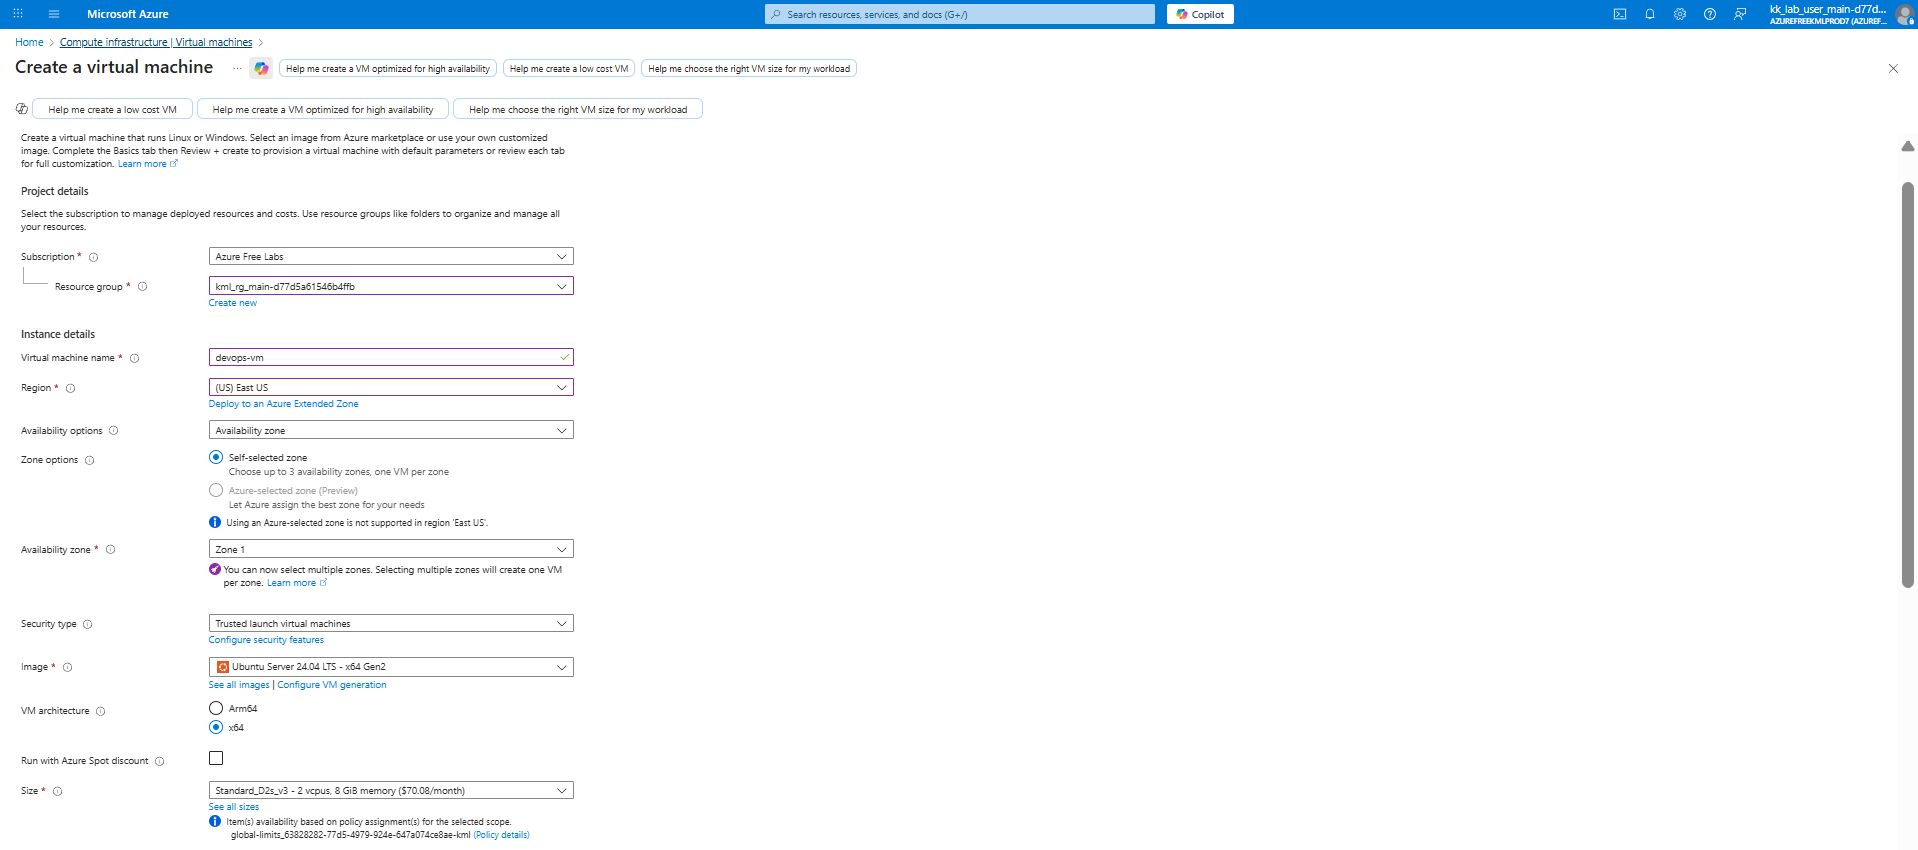Choose Arm64 VM architecture

tap(216, 708)
